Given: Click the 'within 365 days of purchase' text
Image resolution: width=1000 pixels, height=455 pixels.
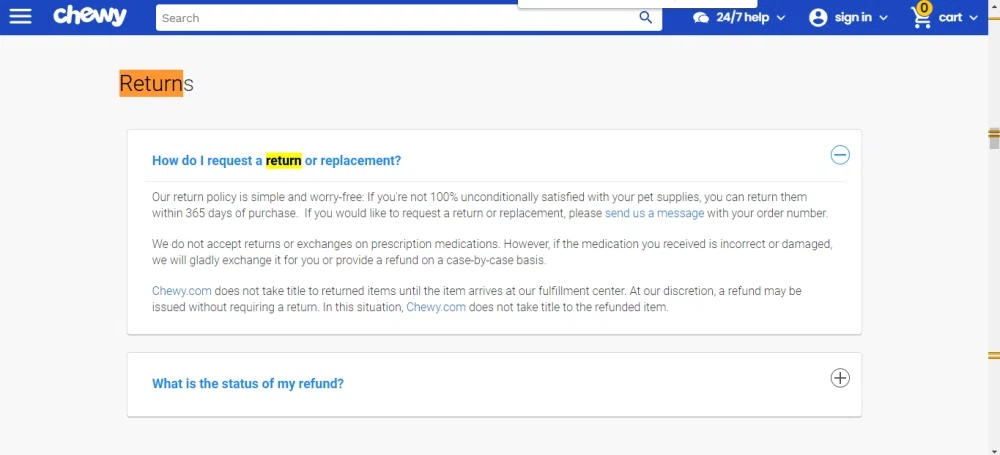Looking at the screenshot, I should click(224, 213).
